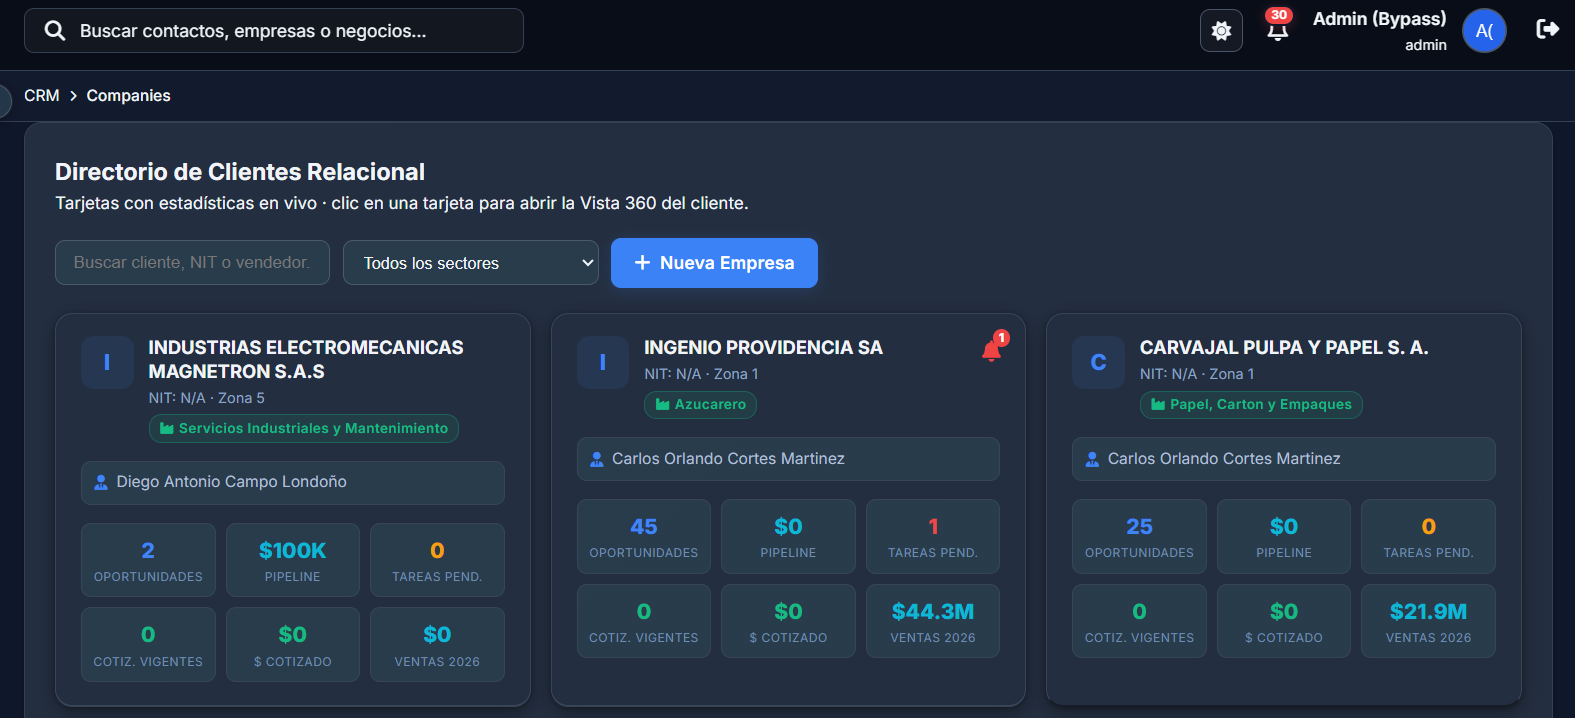Click the Companies breadcrumb
This screenshot has width=1575, height=718.
click(128, 96)
